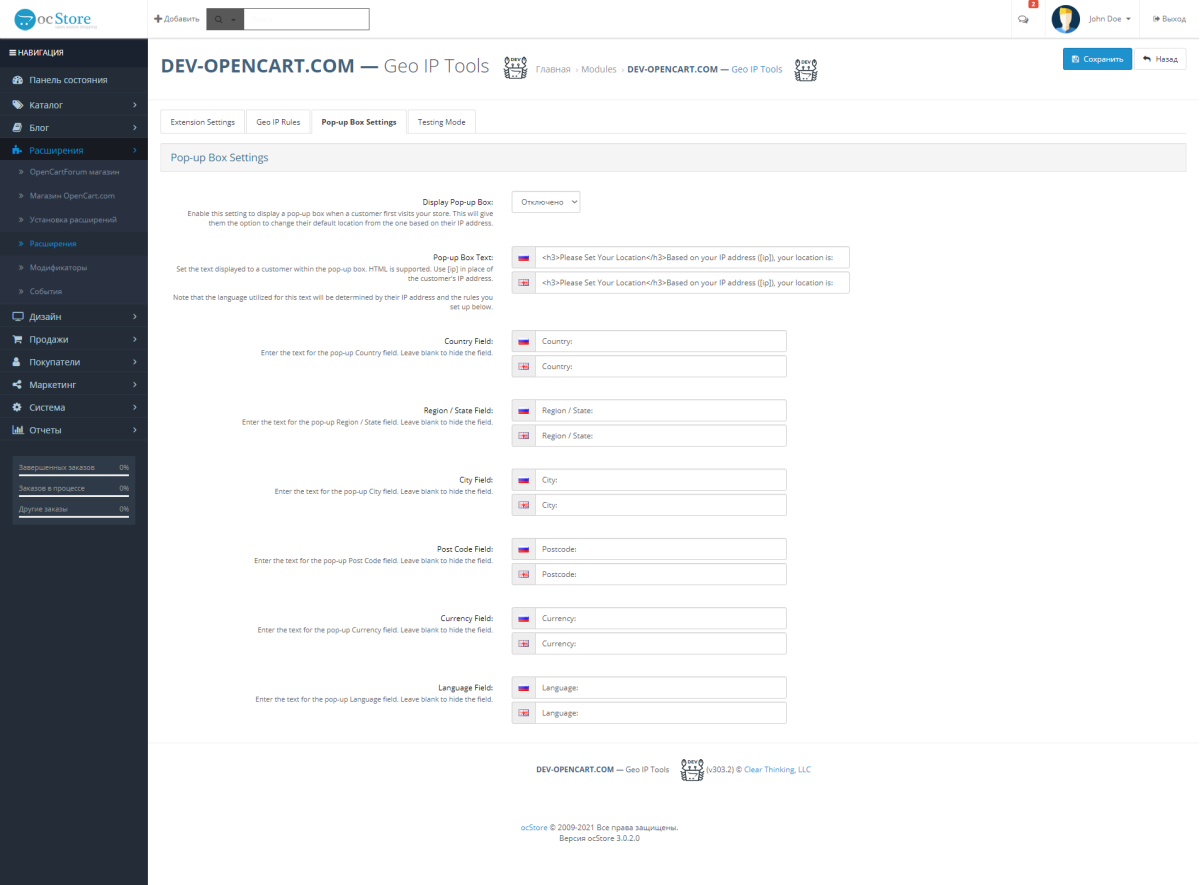Image resolution: width=1200 pixels, height=885 pixels.
Task: Click Завершенных заказов progress bar
Action: pyautogui.click(x=74, y=475)
